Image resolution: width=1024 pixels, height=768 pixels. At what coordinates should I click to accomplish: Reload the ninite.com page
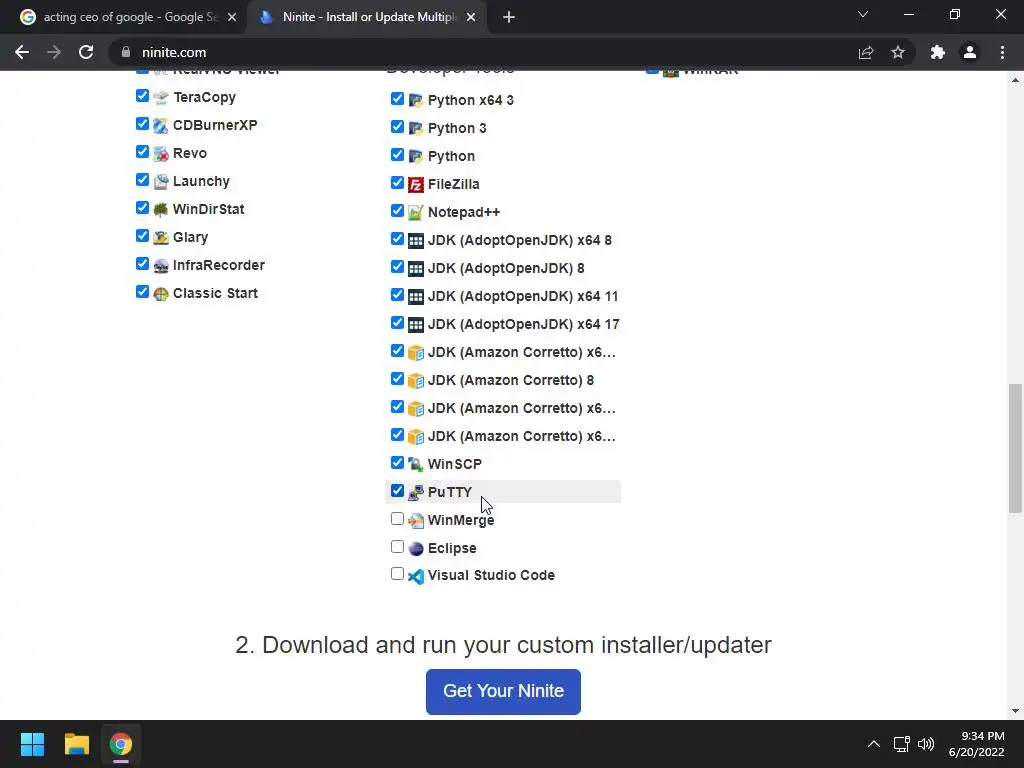coord(86,52)
